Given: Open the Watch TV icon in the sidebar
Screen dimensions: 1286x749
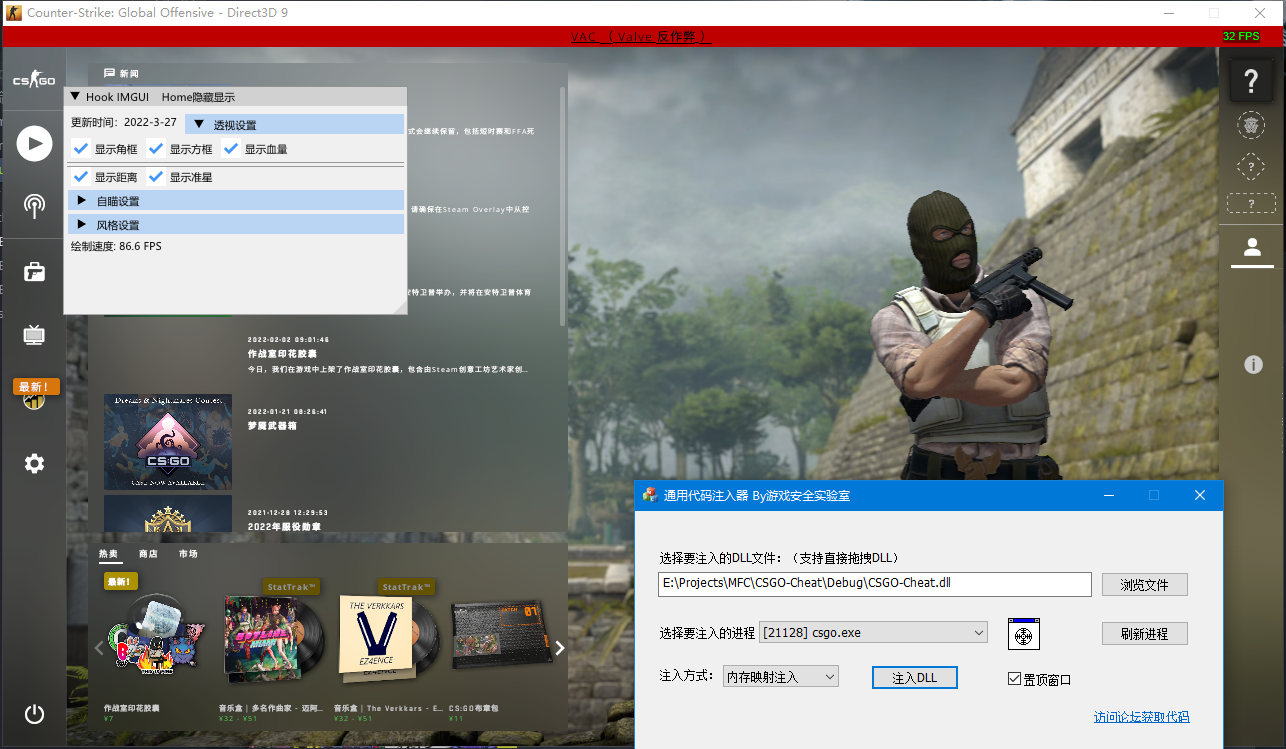Looking at the screenshot, I should click(34, 334).
